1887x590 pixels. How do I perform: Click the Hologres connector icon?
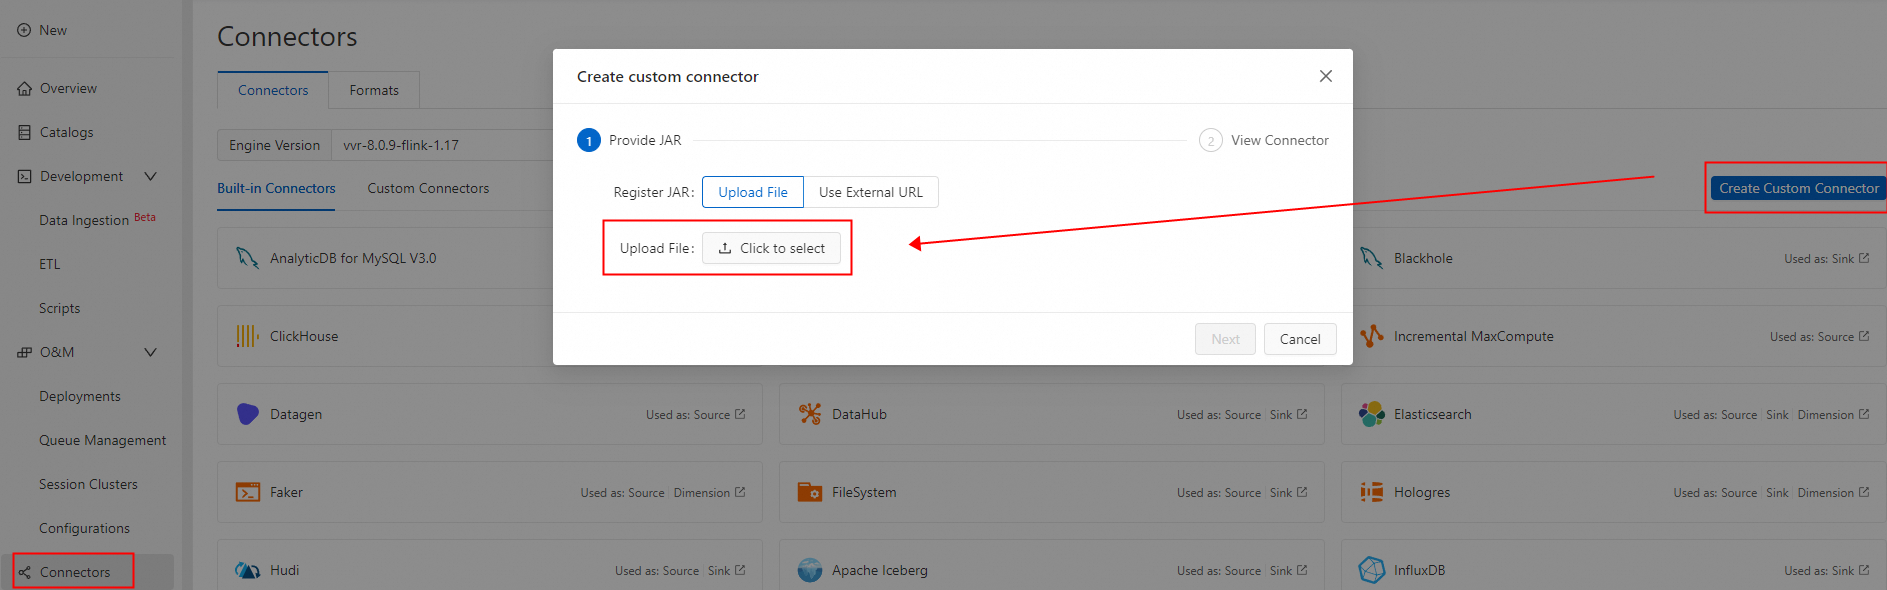point(1372,492)
